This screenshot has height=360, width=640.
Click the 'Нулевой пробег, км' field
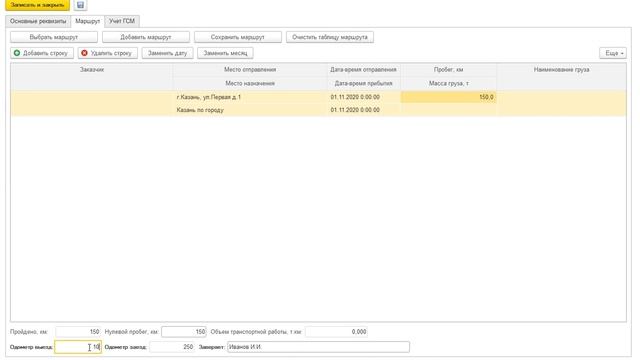pyautogui.click(x=184, y=332)
